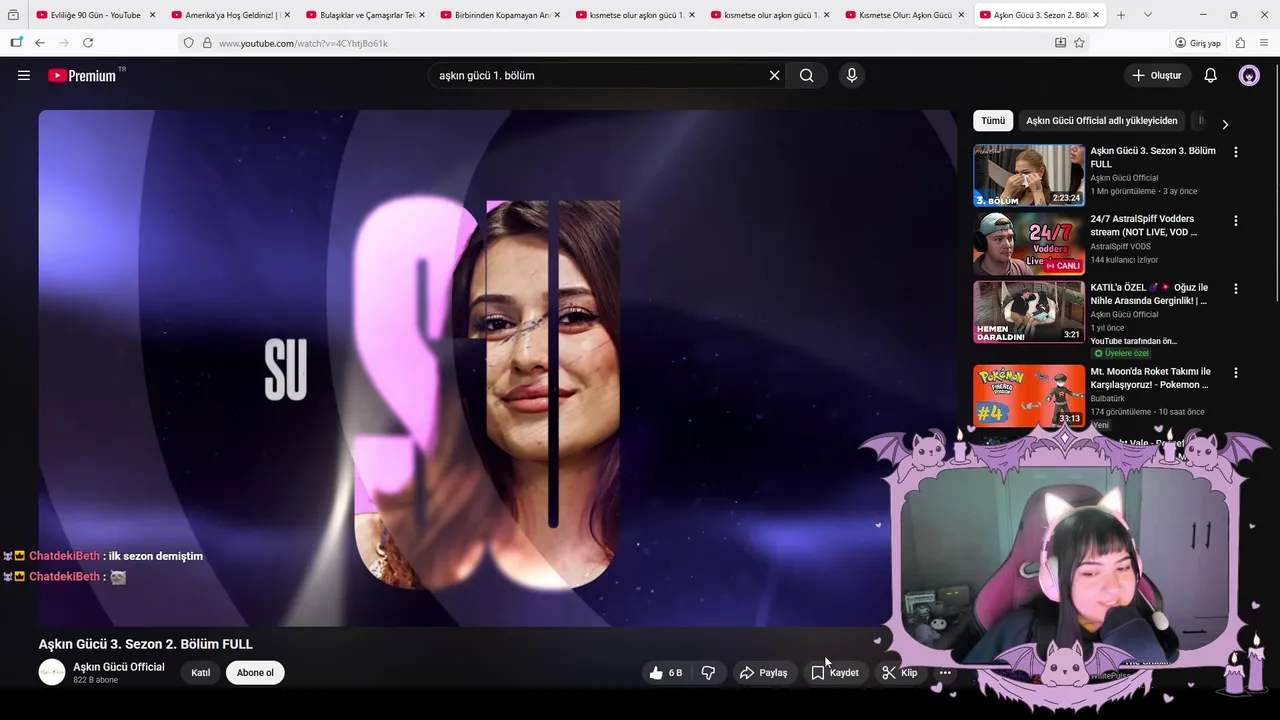The height and width of the screenshot is (720, 1280).
Task: Open options for Mt. Moon'da Roket Takımı video
Action: point(1236,372)
